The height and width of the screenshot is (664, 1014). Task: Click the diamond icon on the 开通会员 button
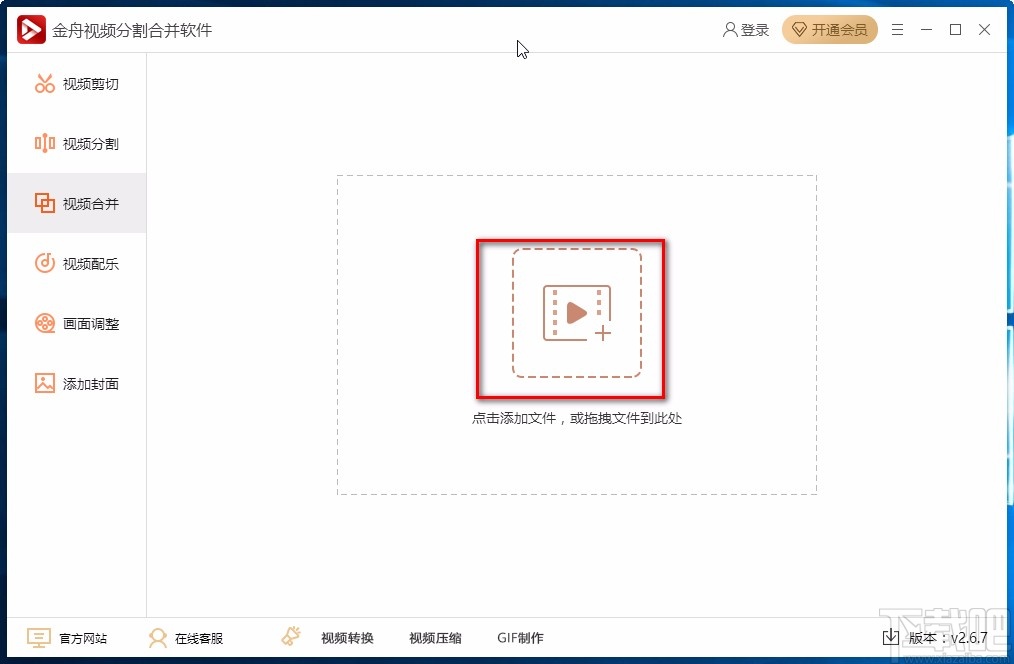coord(799,30)
